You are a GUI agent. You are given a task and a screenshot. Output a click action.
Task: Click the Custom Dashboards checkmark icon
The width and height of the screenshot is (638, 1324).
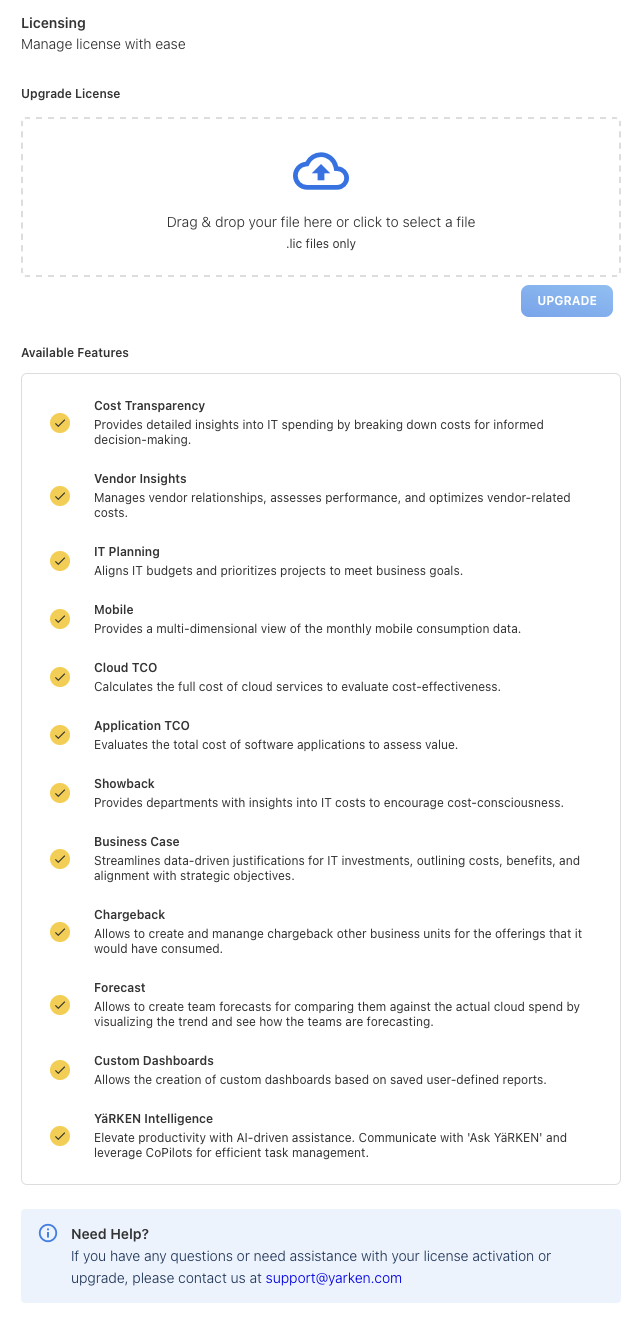point(60,1070)
